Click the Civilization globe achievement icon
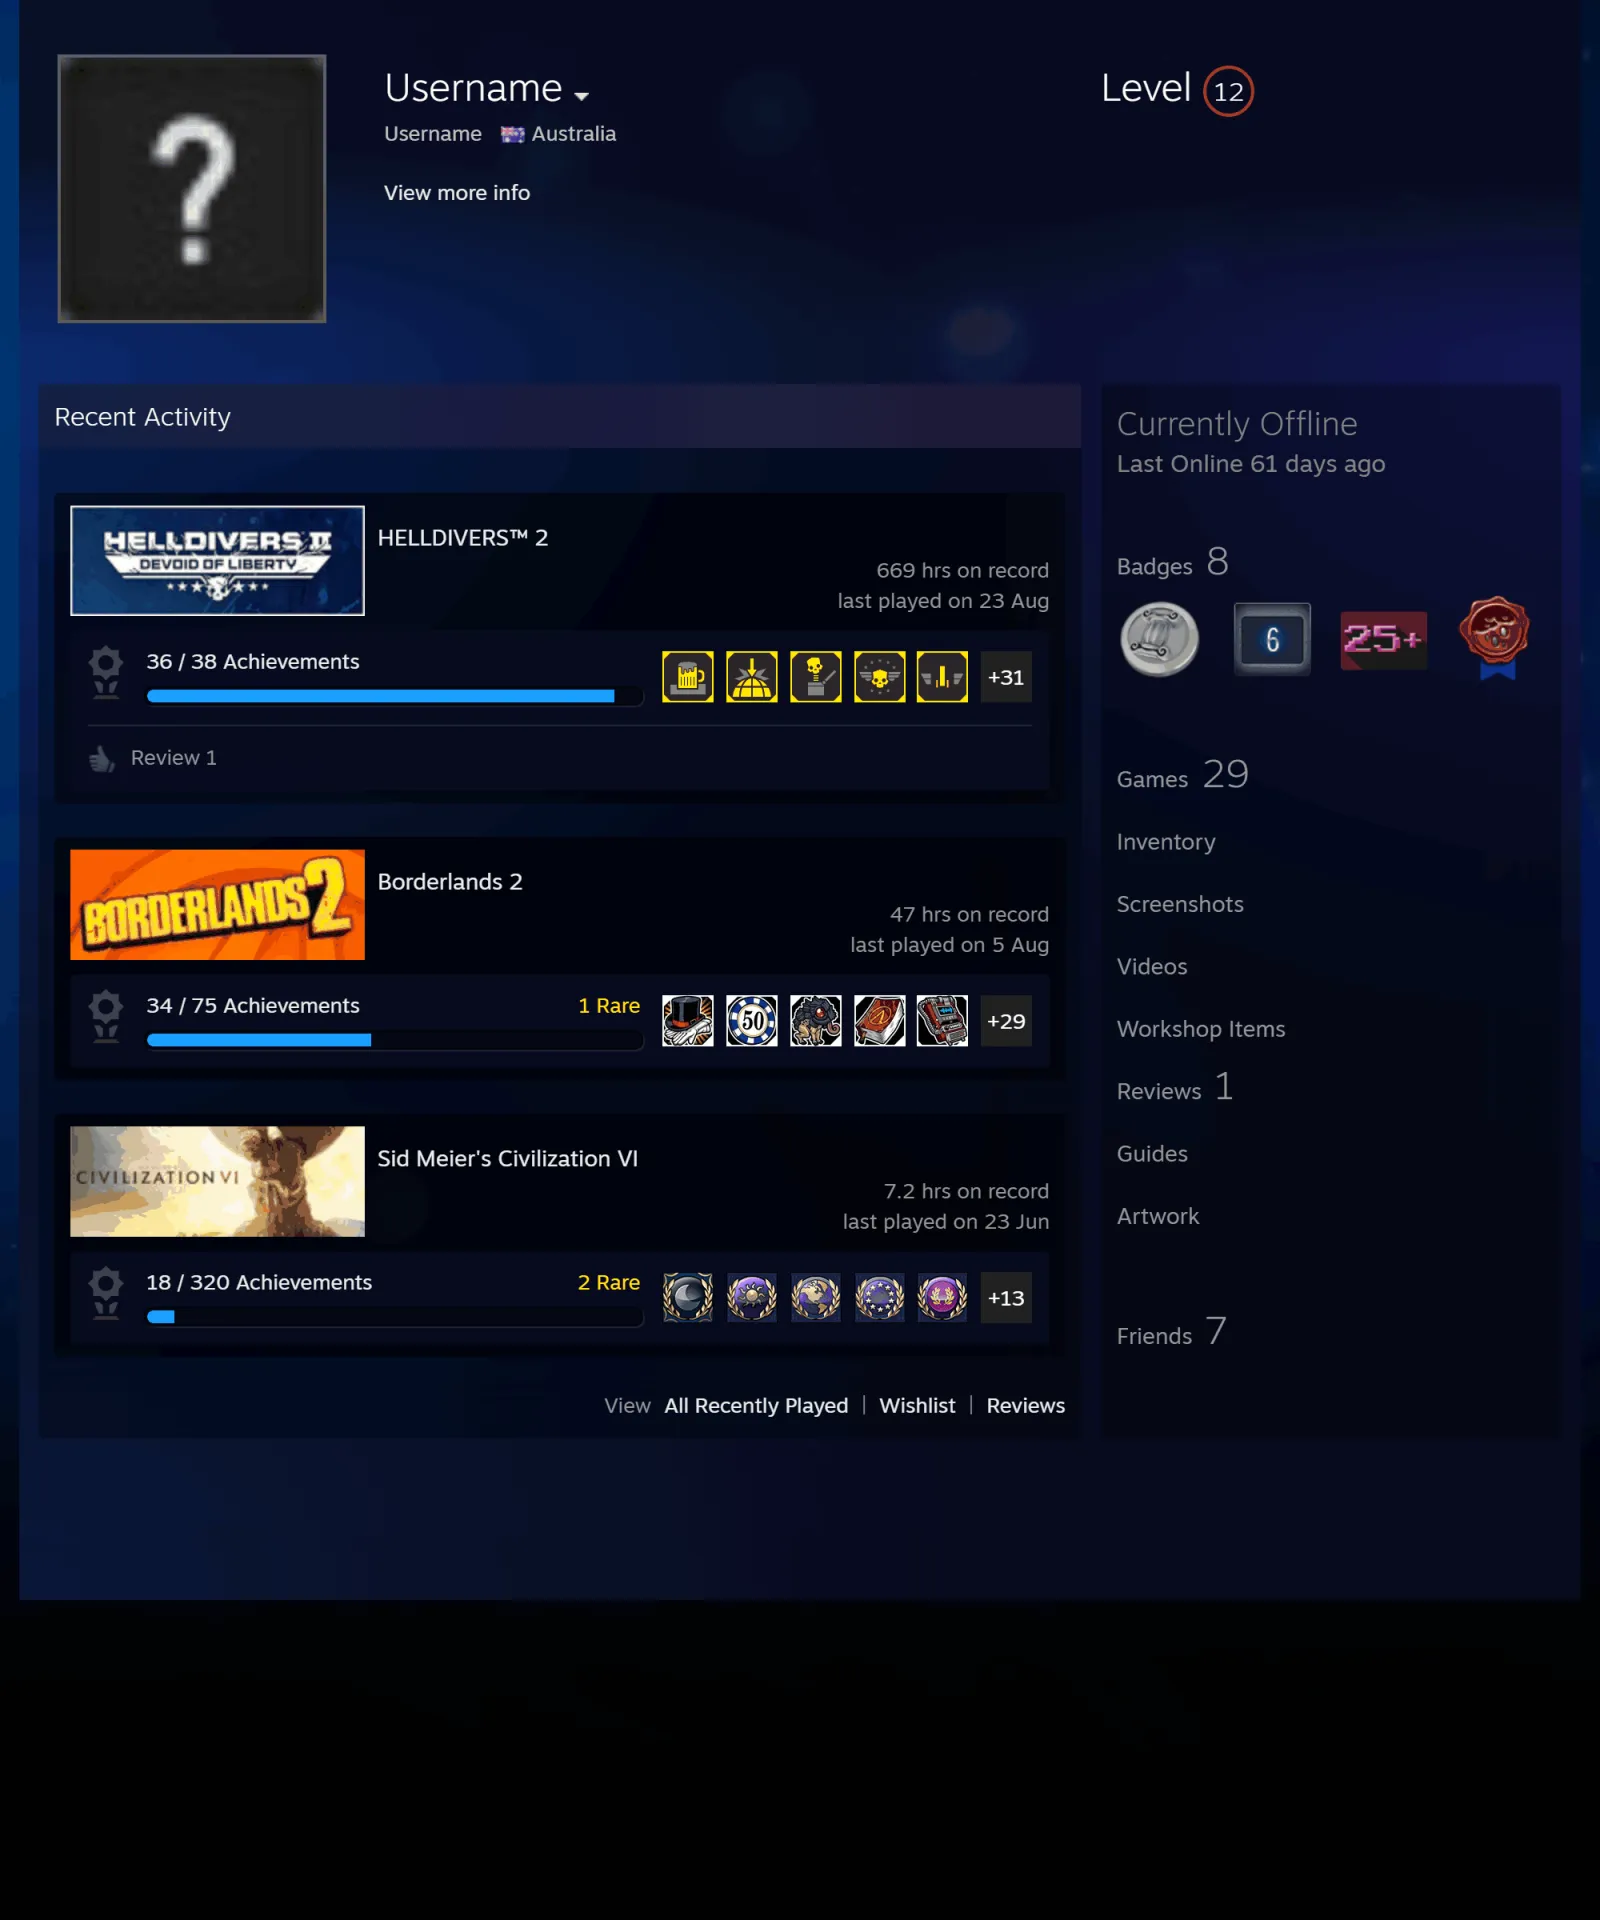This screenshot has width=1600, height=1920. [816, 1298]
